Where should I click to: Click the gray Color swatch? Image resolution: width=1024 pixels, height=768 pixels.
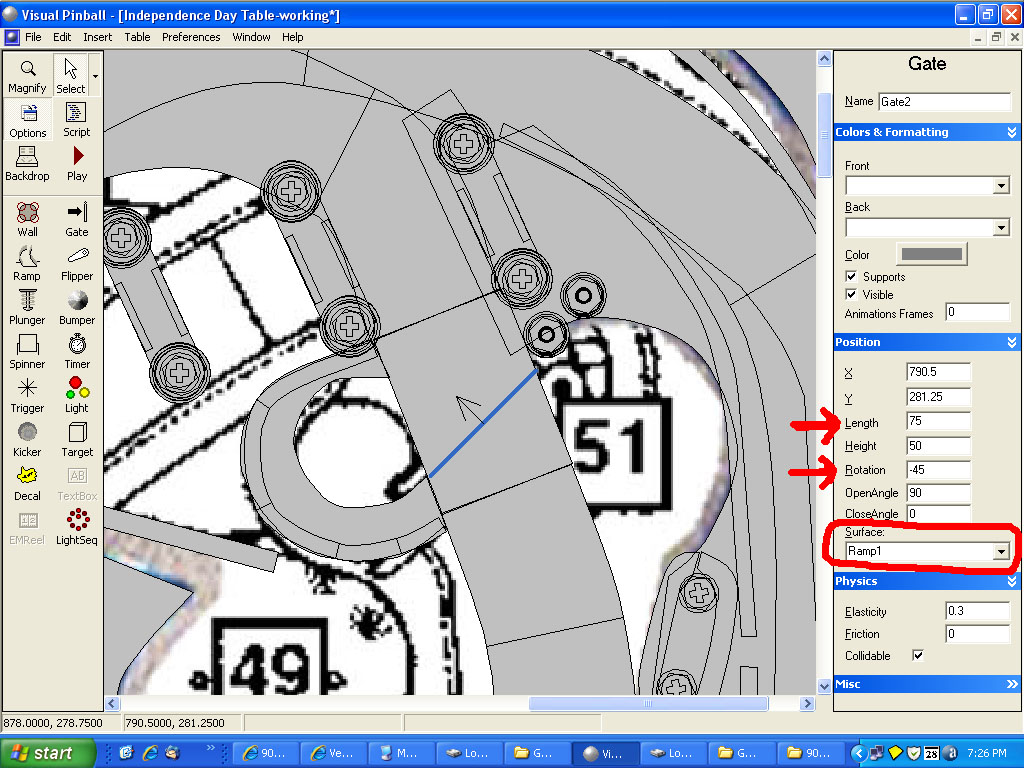[x=931, y=254]
